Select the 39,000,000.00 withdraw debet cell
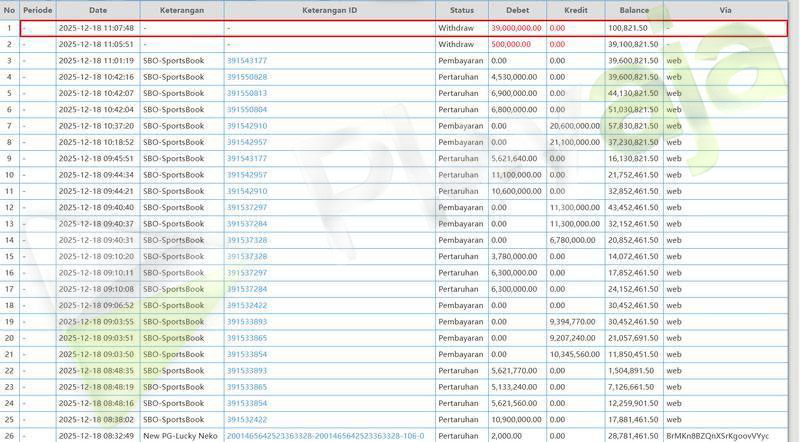The image size is (800, 442). [x=517, y=28]
